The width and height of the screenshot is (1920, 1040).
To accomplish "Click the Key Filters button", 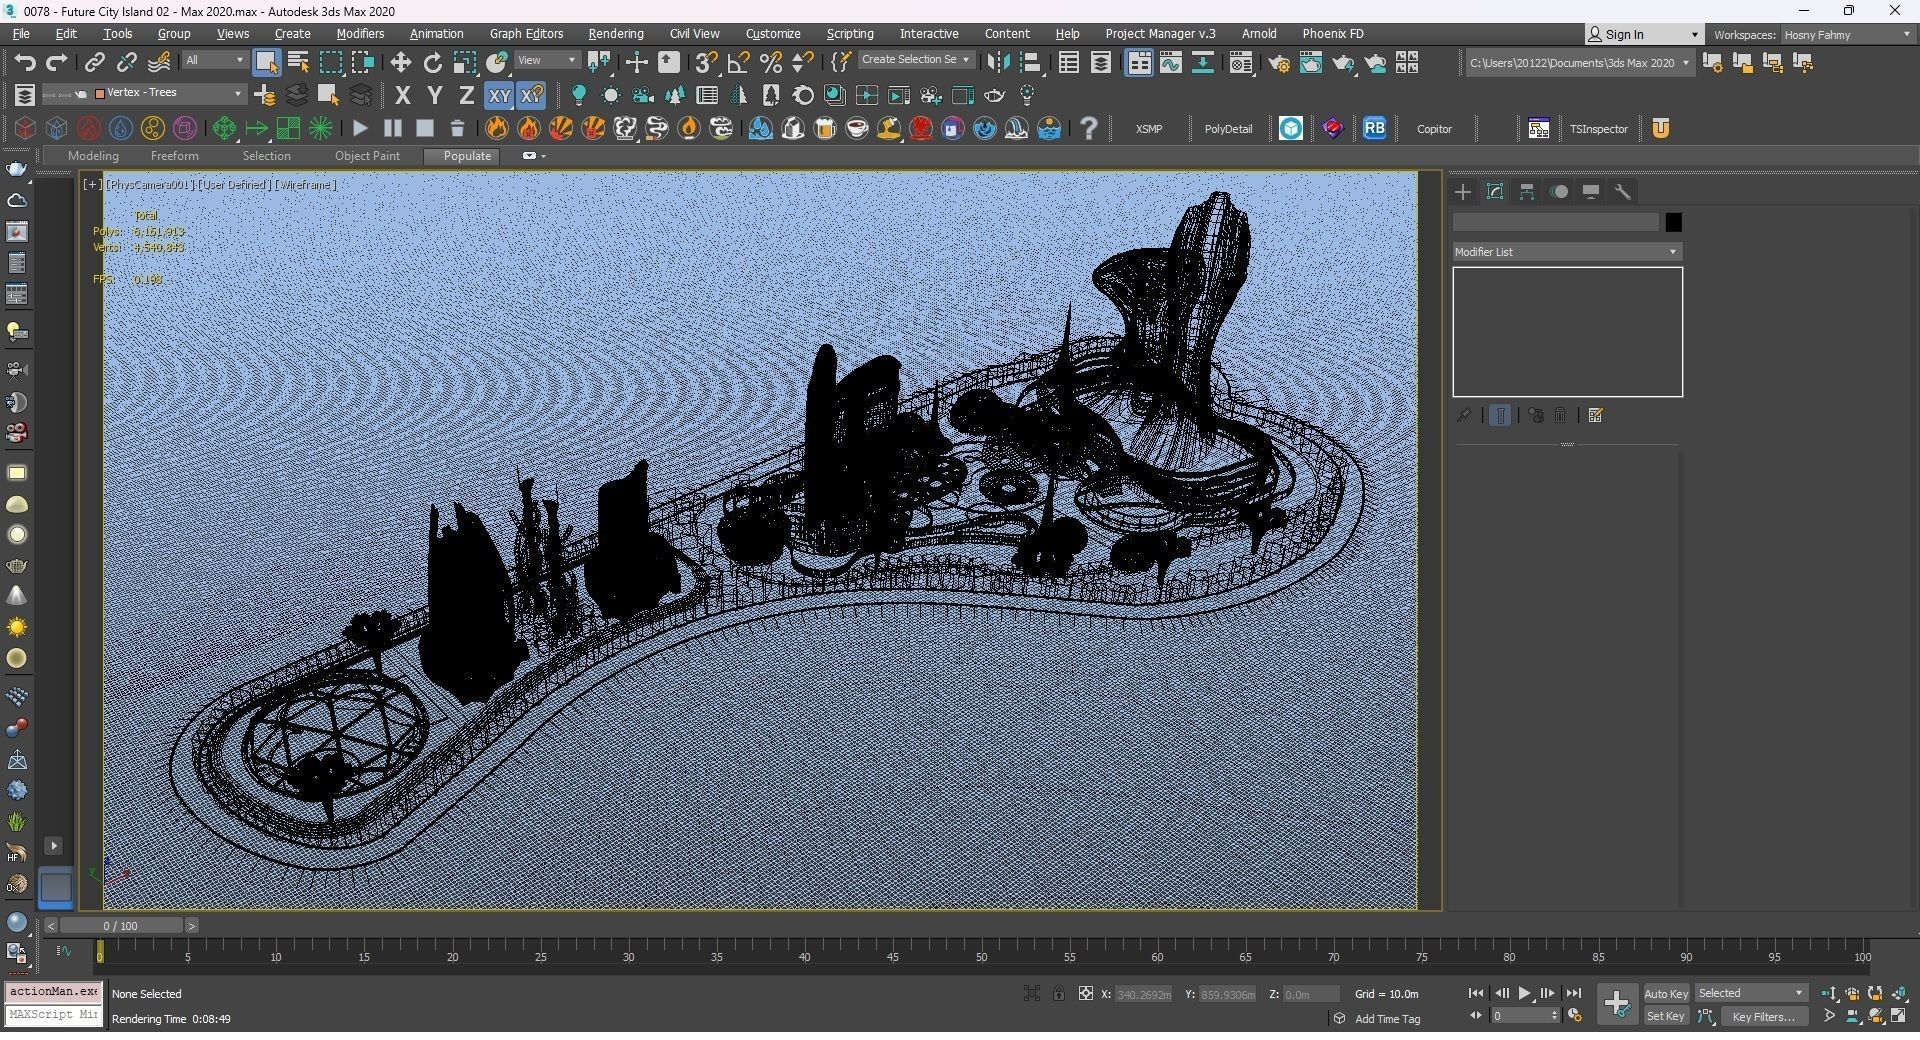I will [1763, 1017].
